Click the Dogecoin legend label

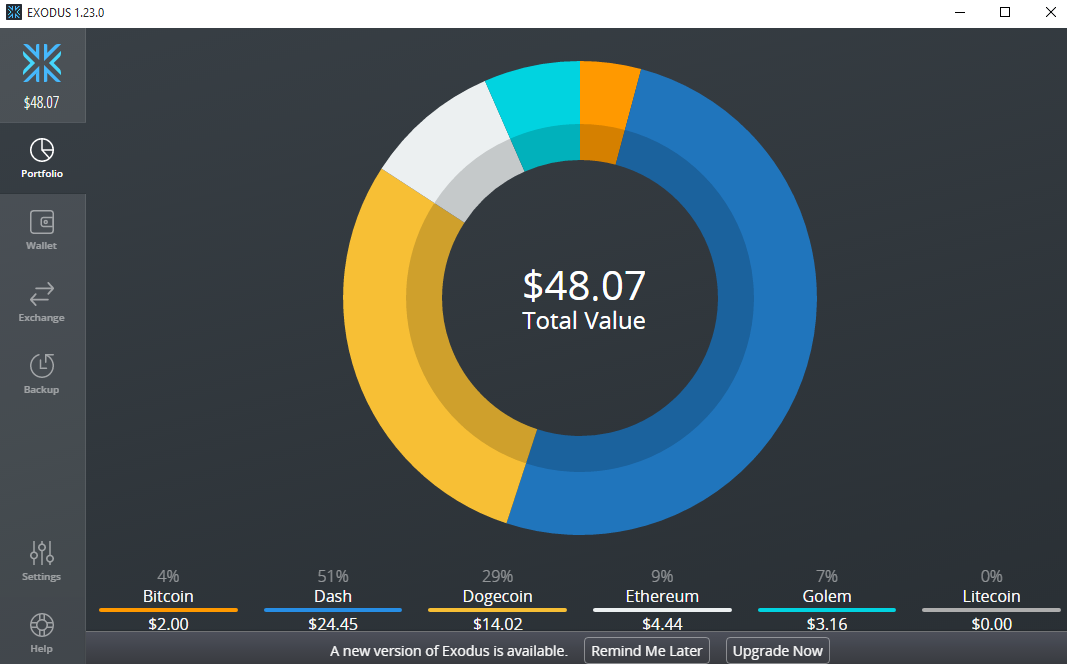(x=497, y=596)
